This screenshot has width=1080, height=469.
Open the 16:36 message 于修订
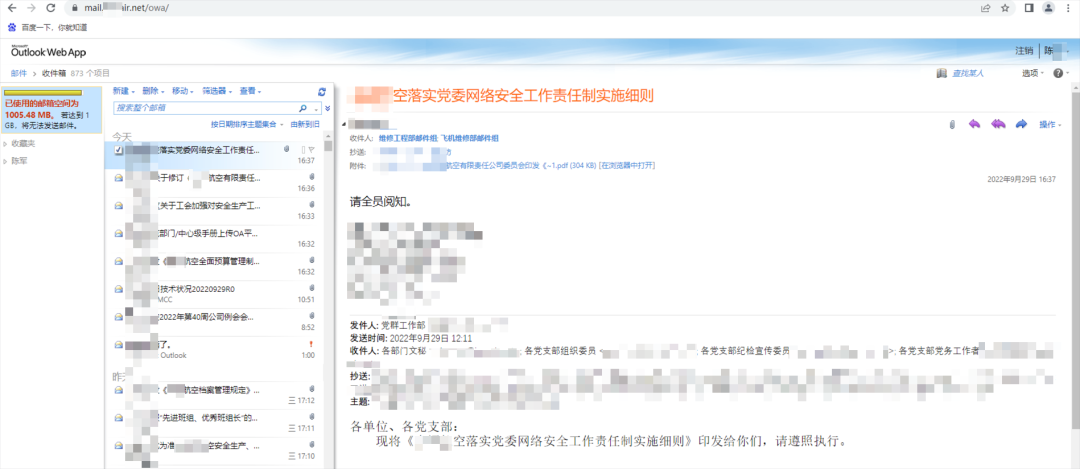tap(215, 183)
